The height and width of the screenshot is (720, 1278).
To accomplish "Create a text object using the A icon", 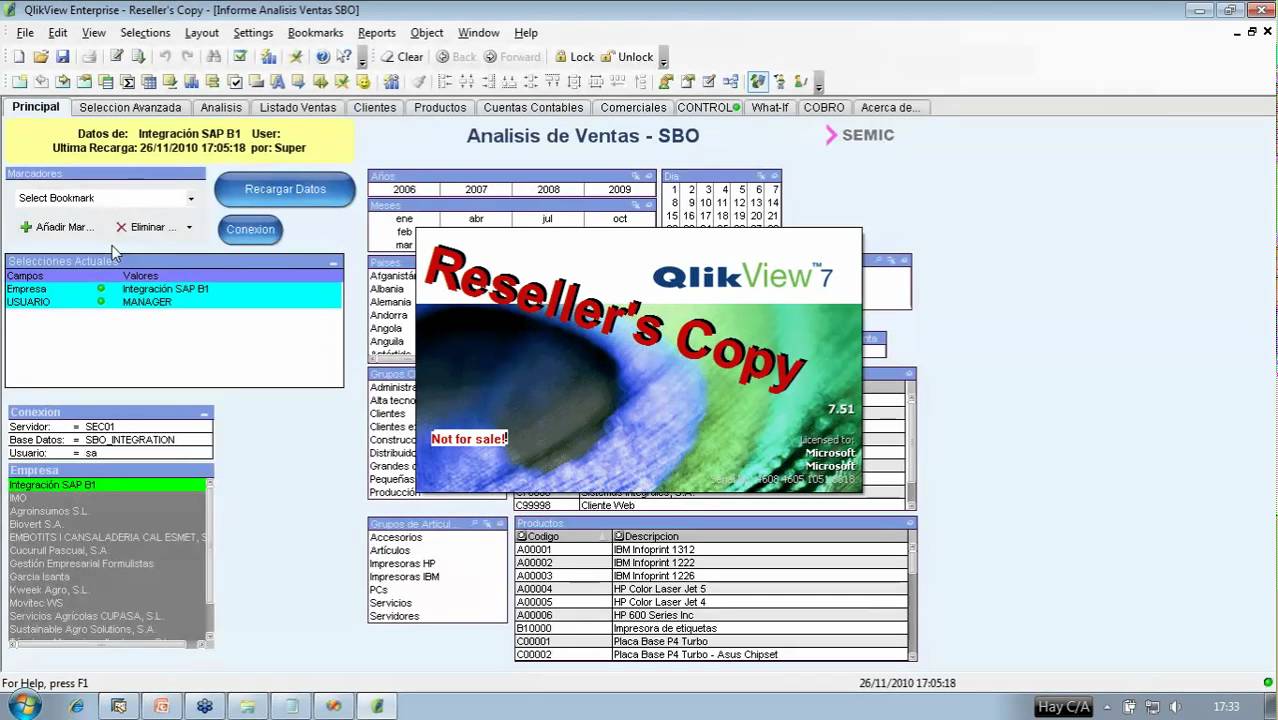I will point(277,82).
